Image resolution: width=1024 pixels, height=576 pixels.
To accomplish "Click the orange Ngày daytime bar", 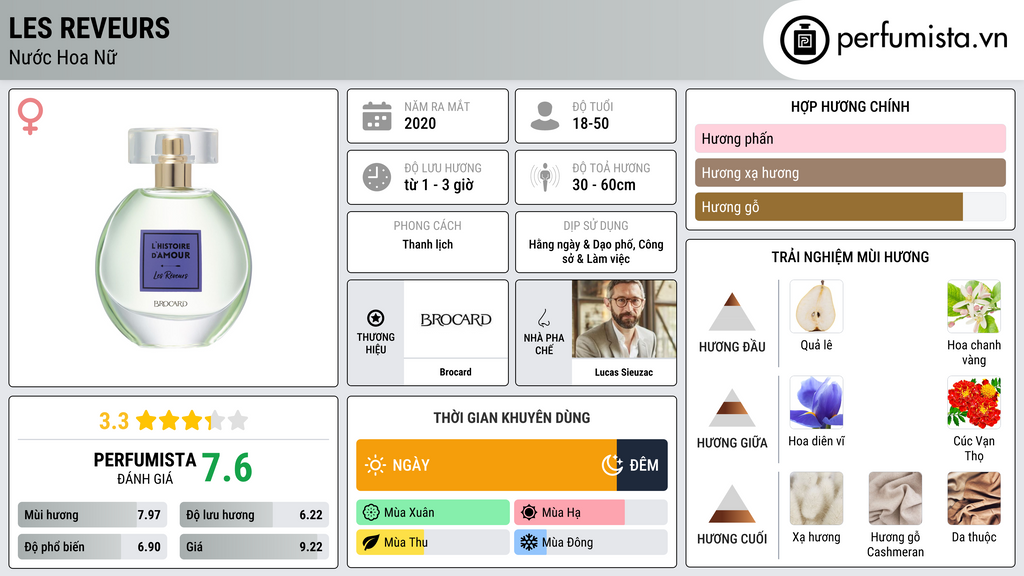I will [x=487, y=465].
